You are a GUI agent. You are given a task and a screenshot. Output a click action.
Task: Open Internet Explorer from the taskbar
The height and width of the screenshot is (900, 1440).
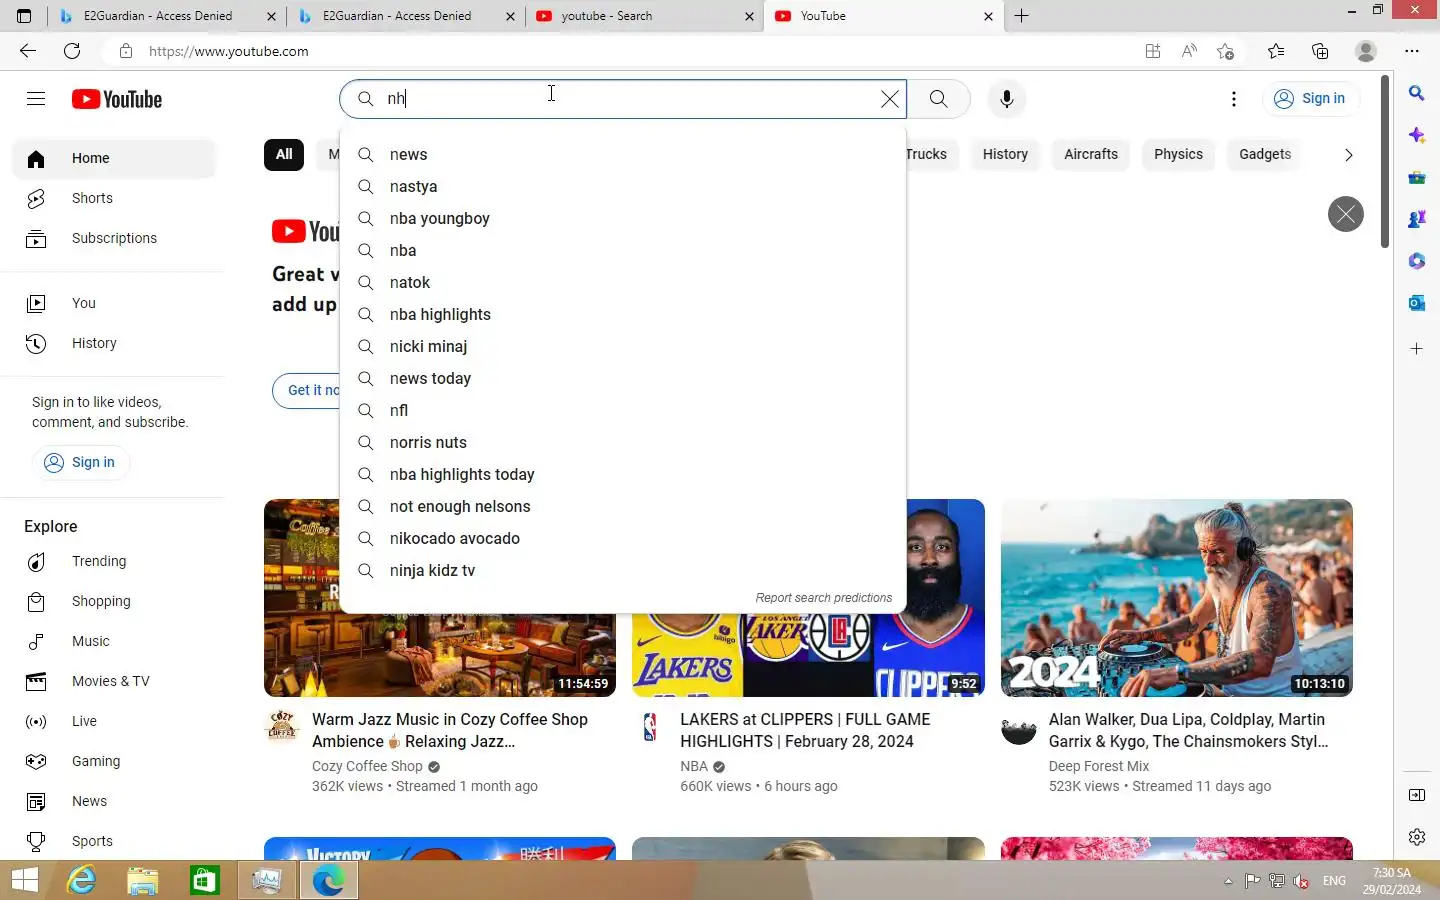81,880
